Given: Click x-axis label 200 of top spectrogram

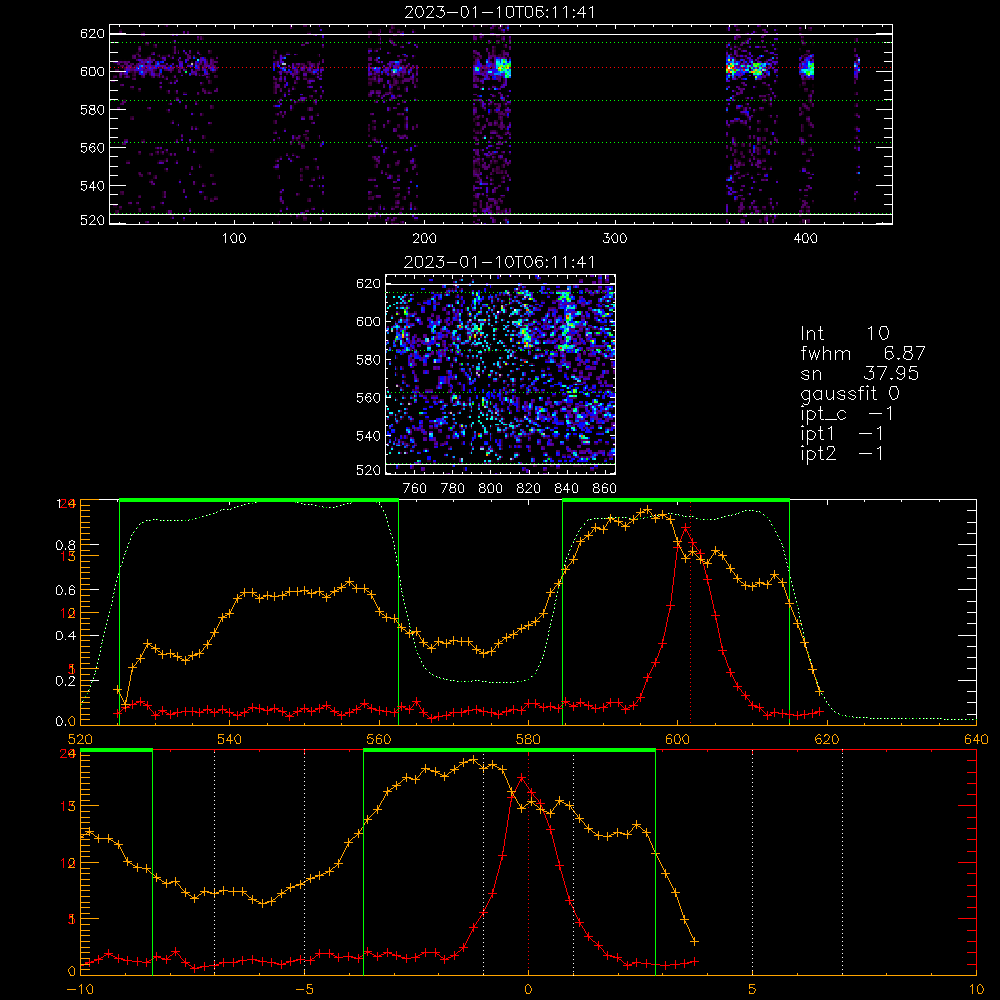Looking at the screenshot, I should click(424, 239).
